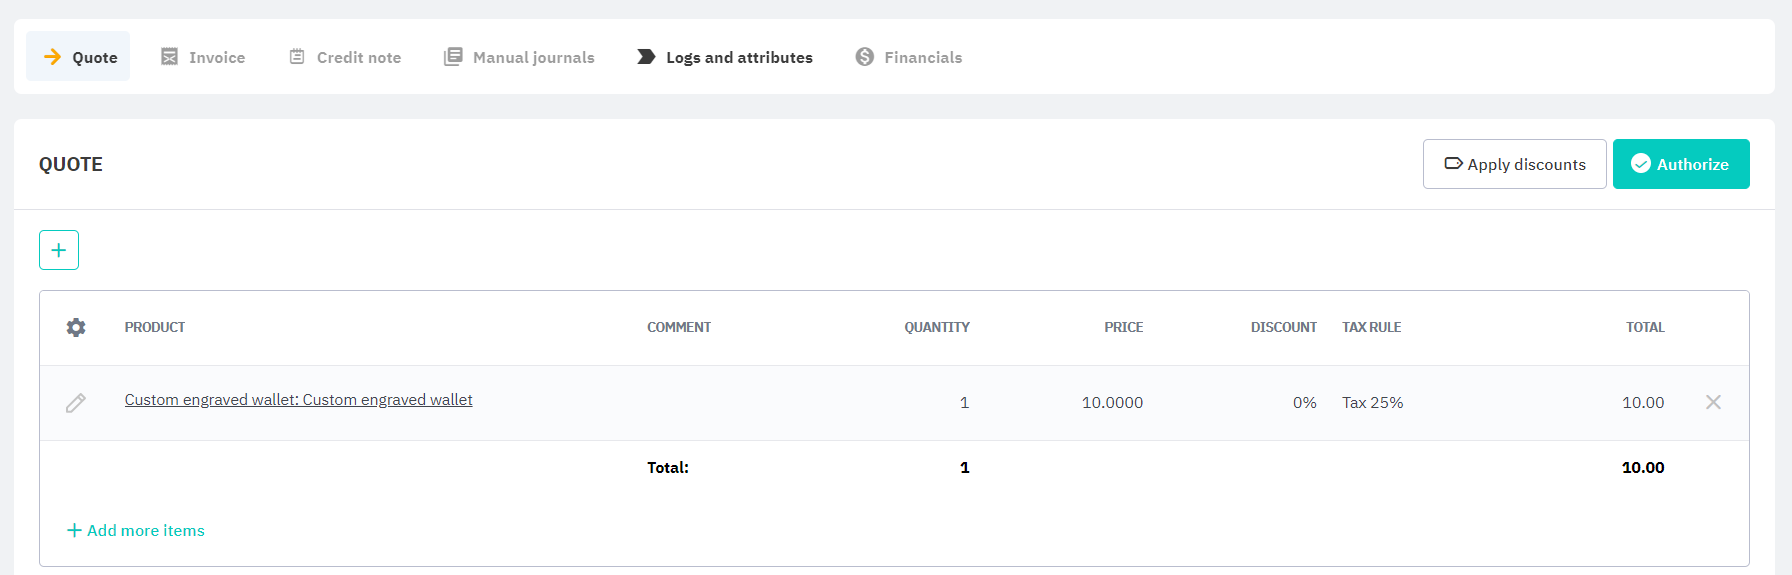Click the 10.0000 price cell
The height and width of the screenshot is (575, 1792).
(1112, 402)
